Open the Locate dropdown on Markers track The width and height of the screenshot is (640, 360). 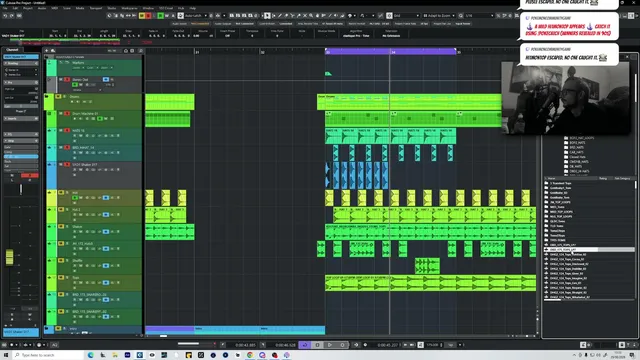tap(78, 68)
